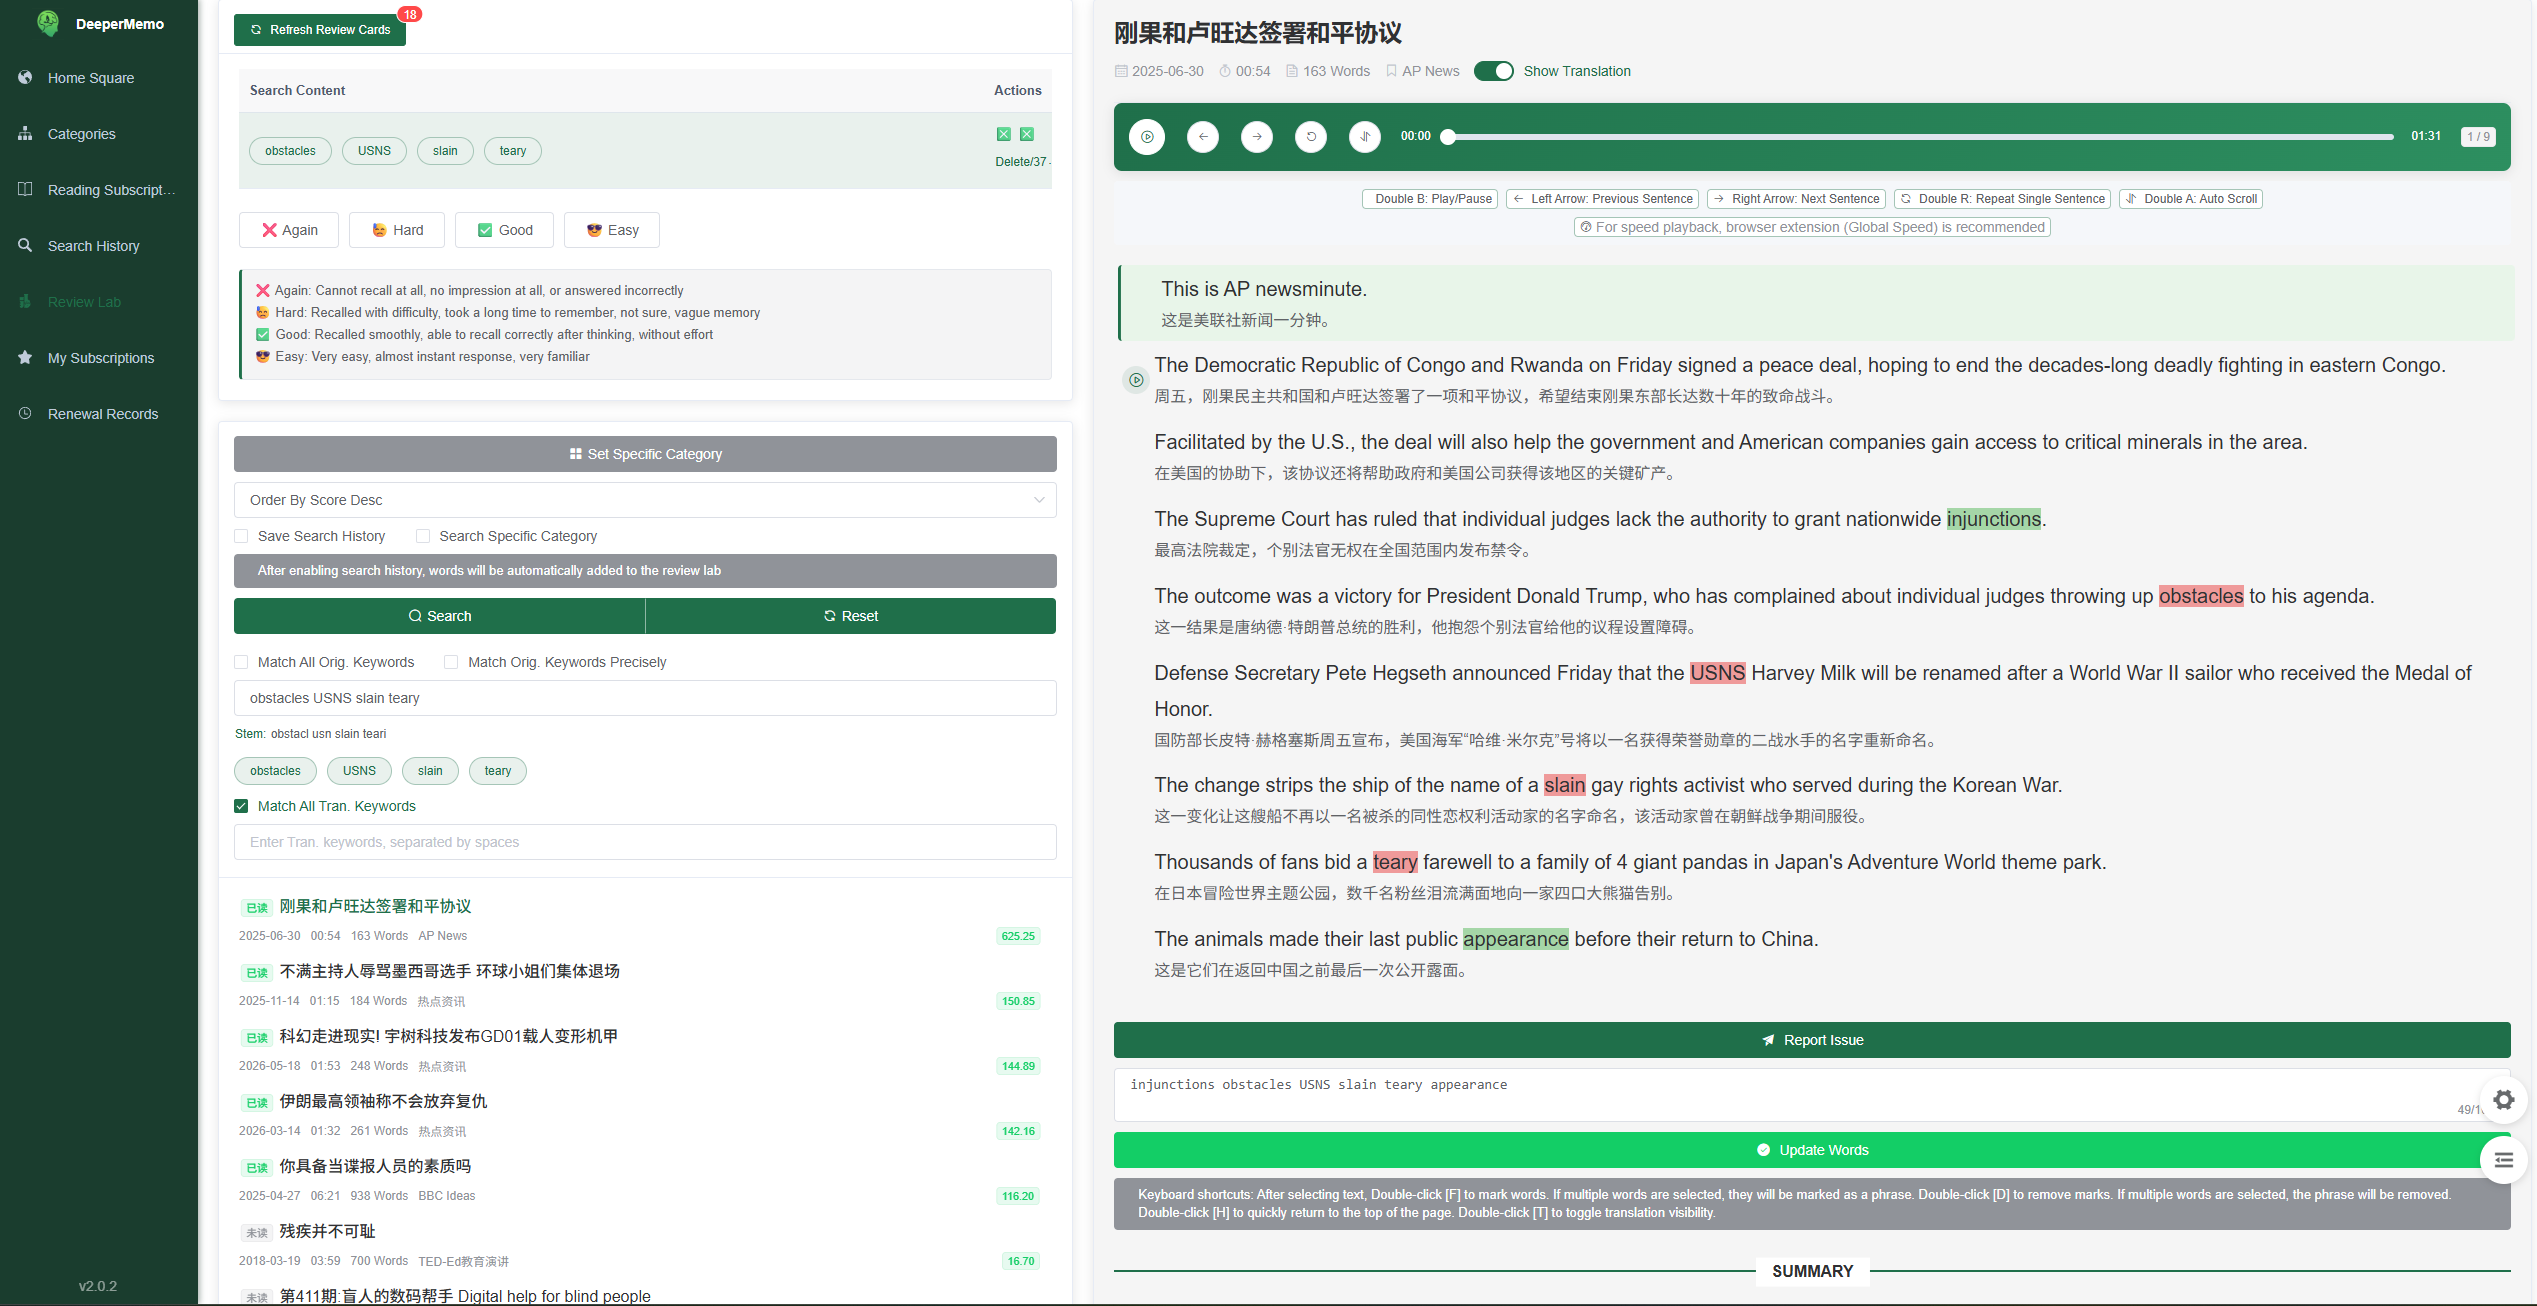Check Match All Orig. Keywords
The image size is (2537, 1306).
click(x=241, y=662)
